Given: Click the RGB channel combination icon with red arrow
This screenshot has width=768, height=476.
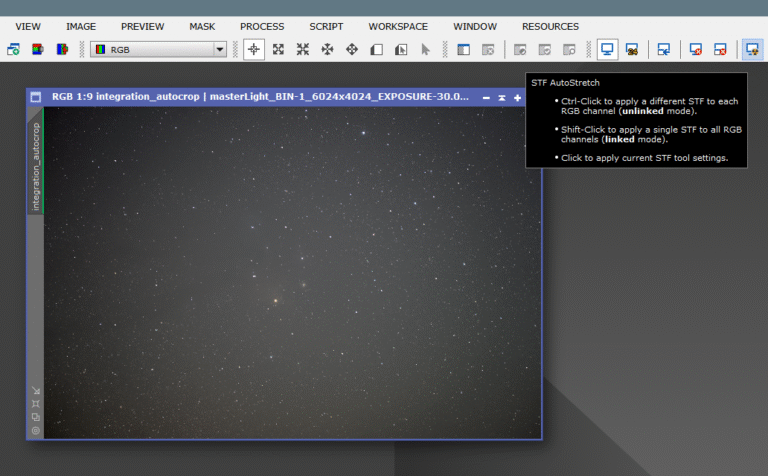Looking at the screenshot, I should (62, 49).
